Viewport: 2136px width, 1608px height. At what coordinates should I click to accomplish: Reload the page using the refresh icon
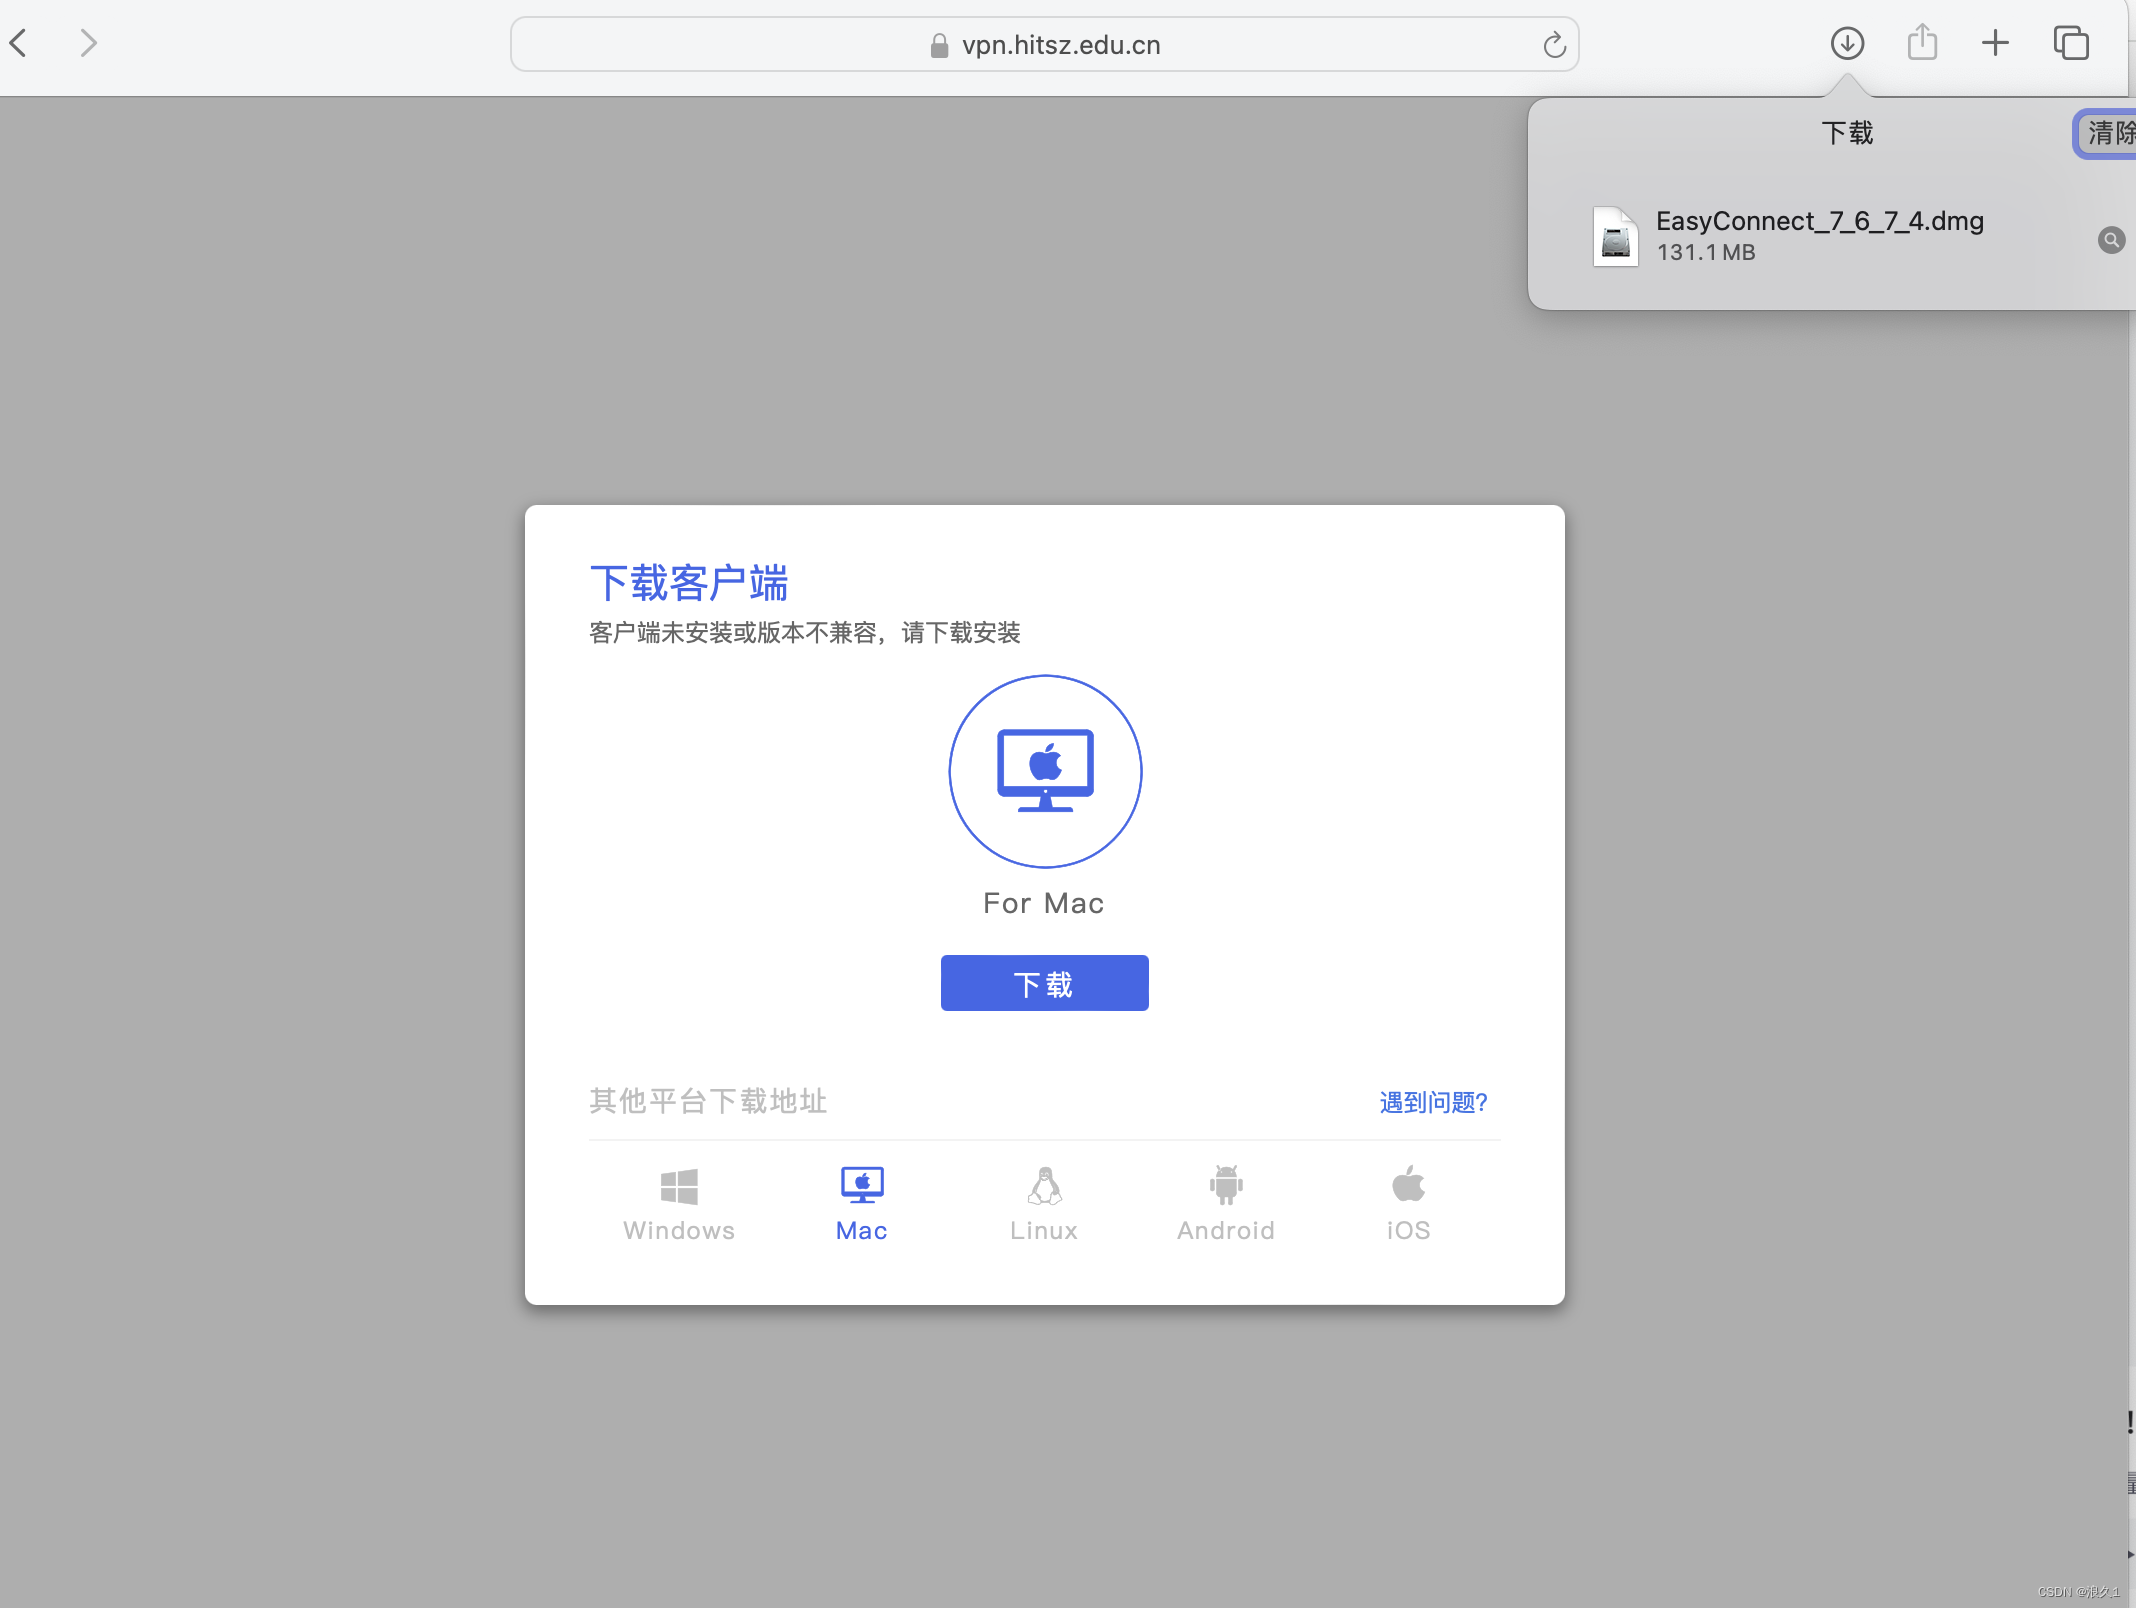coord(1554,45)
